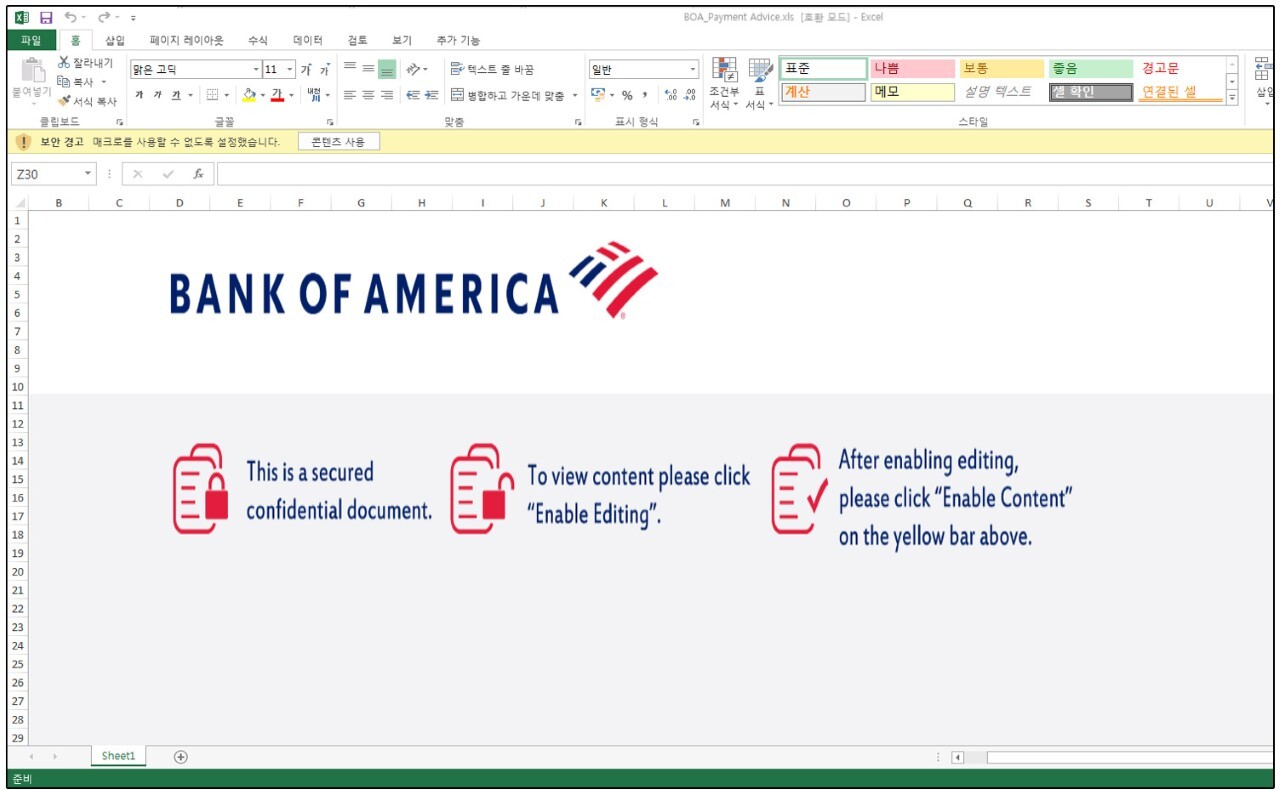
Task: Click the new sheet plus icon
Action: 181,756
